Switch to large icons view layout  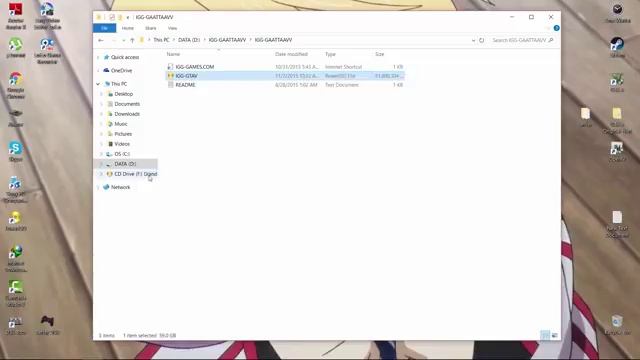(555, 335)
